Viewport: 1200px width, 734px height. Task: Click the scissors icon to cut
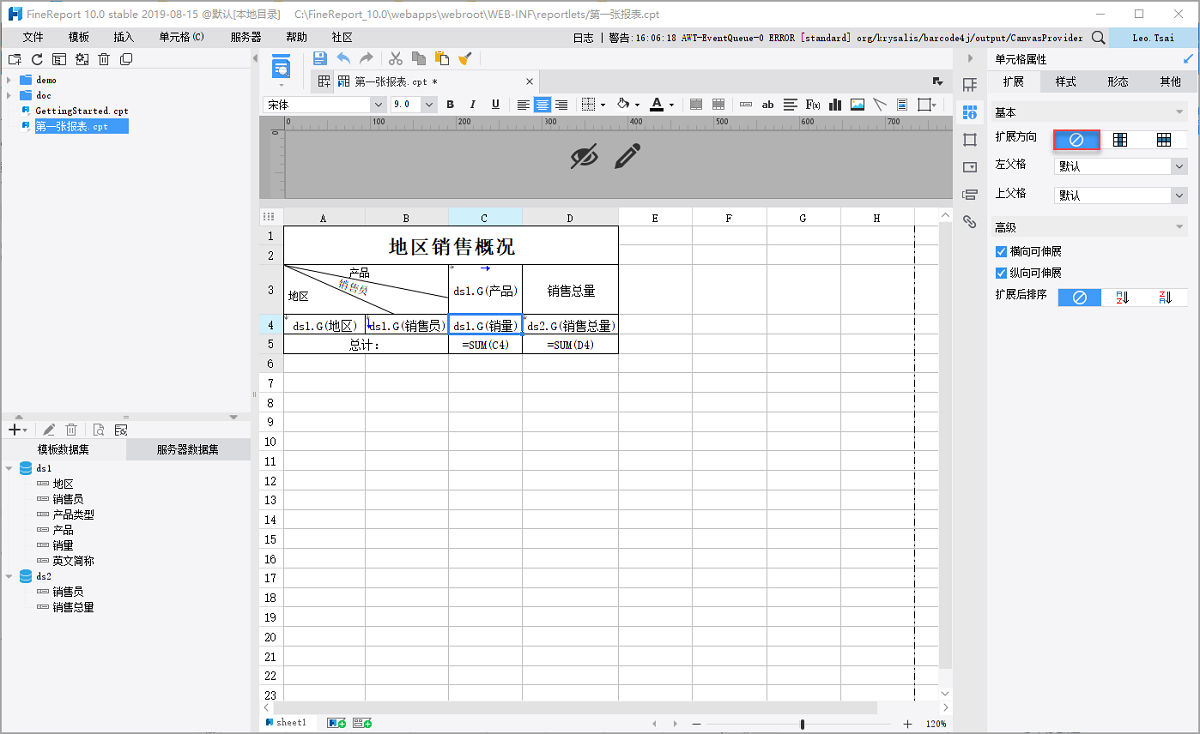coord(394,58)
